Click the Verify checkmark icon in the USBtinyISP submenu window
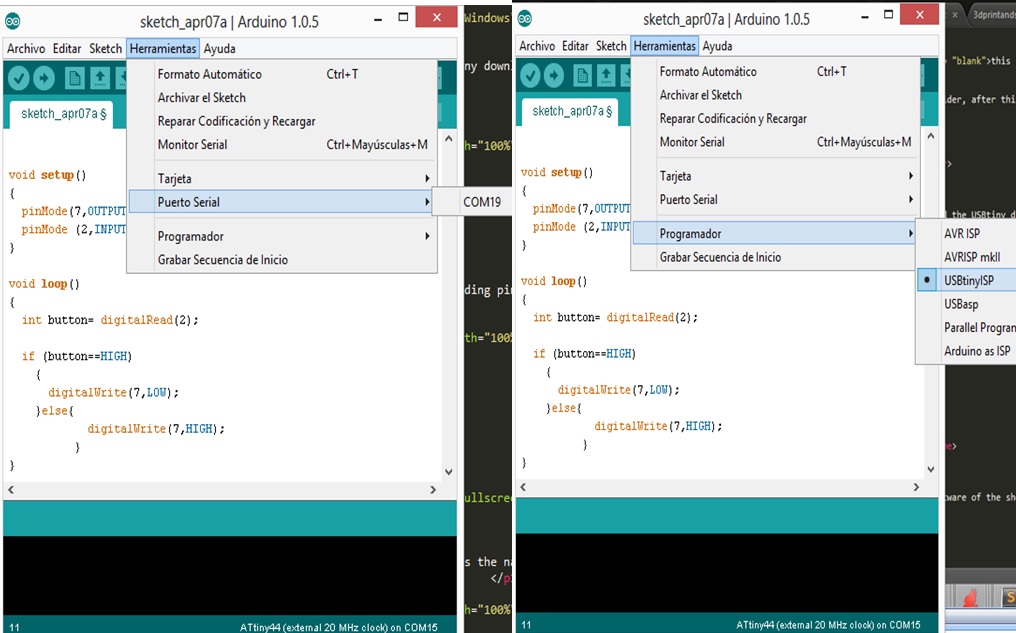The height and width of the screenshot is (633, 1016). (x=530, y=76)
